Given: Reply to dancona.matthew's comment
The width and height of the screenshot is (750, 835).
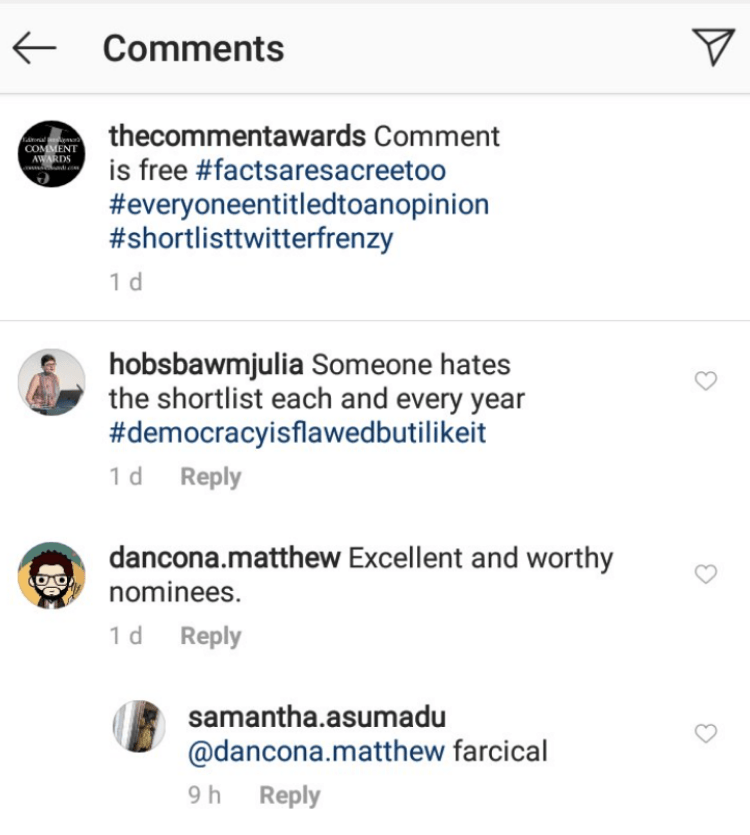Looking at the screenshot, I should 210,636.
